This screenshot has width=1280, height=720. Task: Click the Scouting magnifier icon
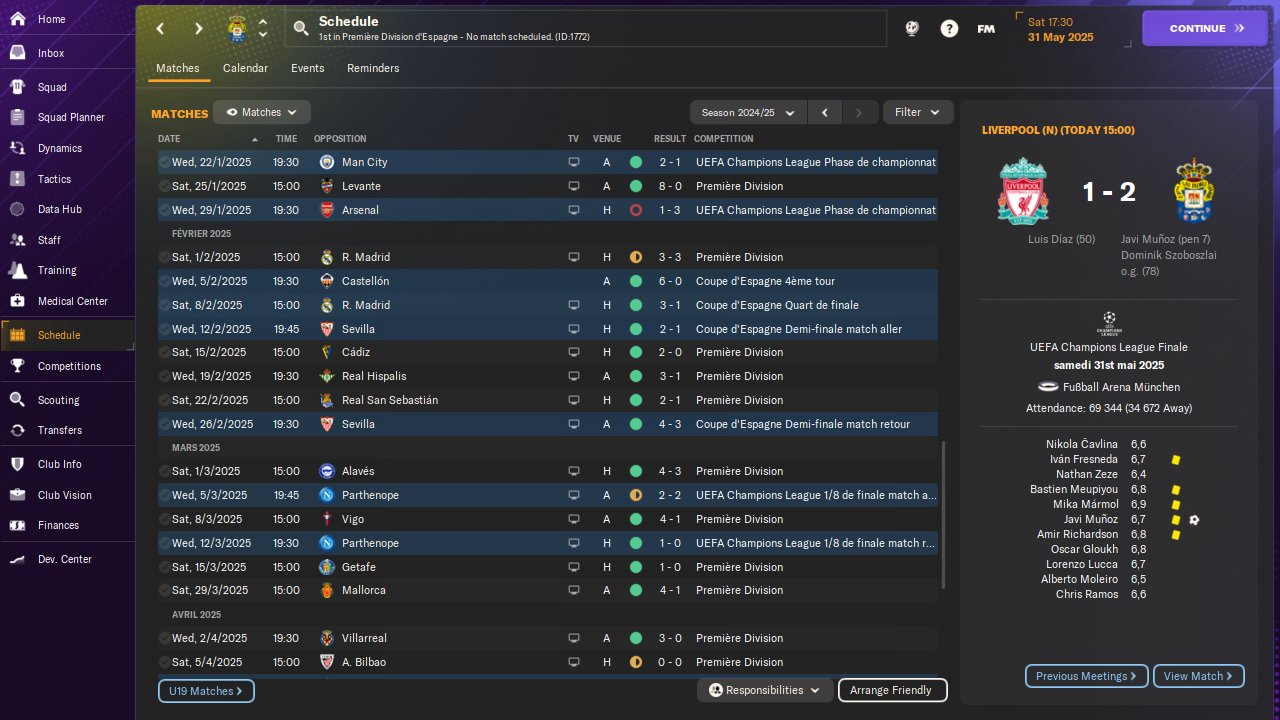[x=17, y=400]
